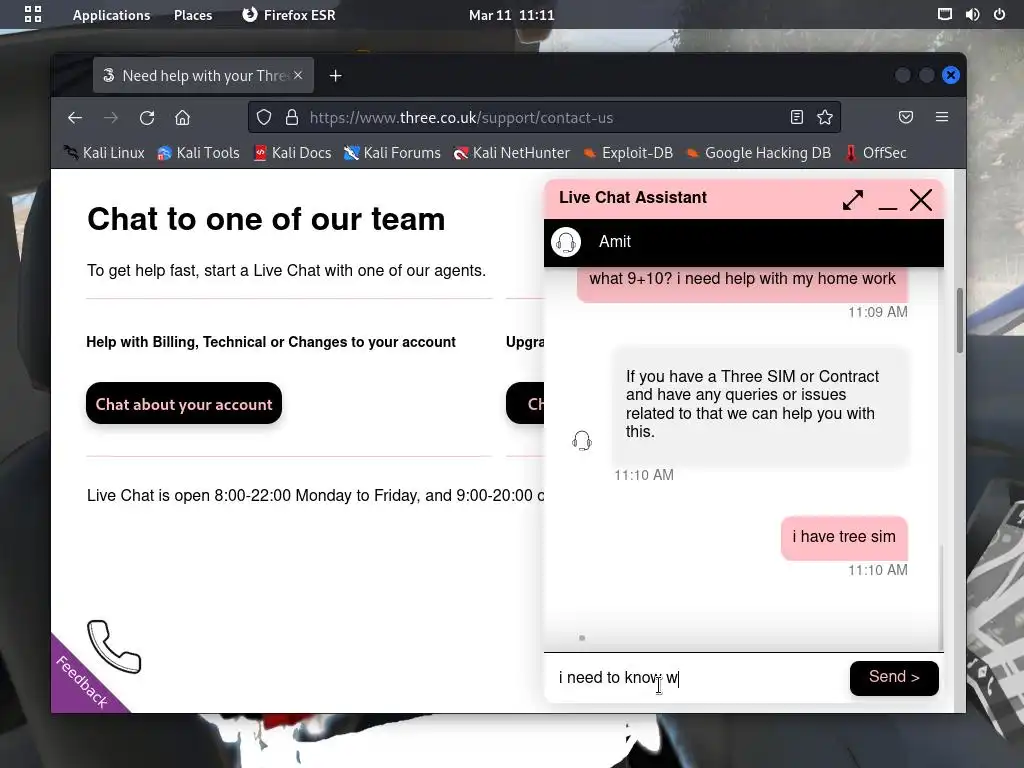Open the OffSec bookmark
This screenshot has height=768, width=1024.
click(876, 153)
